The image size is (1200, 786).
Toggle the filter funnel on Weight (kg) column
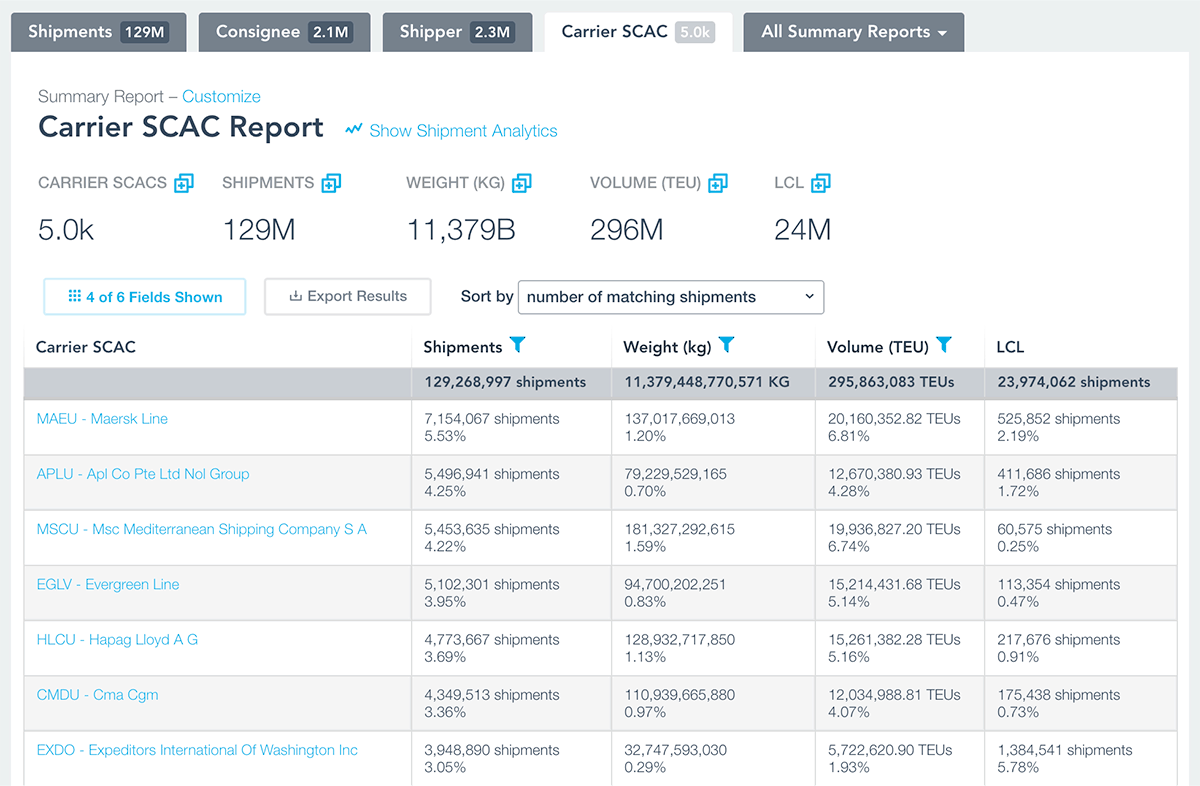point(727,345)
